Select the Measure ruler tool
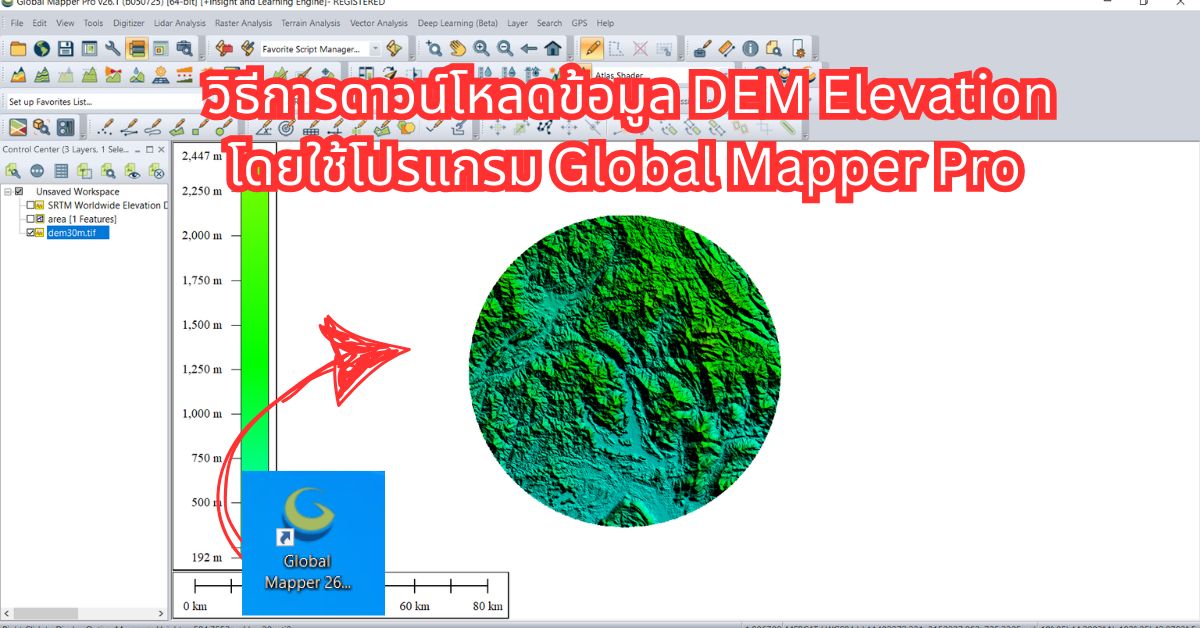 click(x=727, y=48)
